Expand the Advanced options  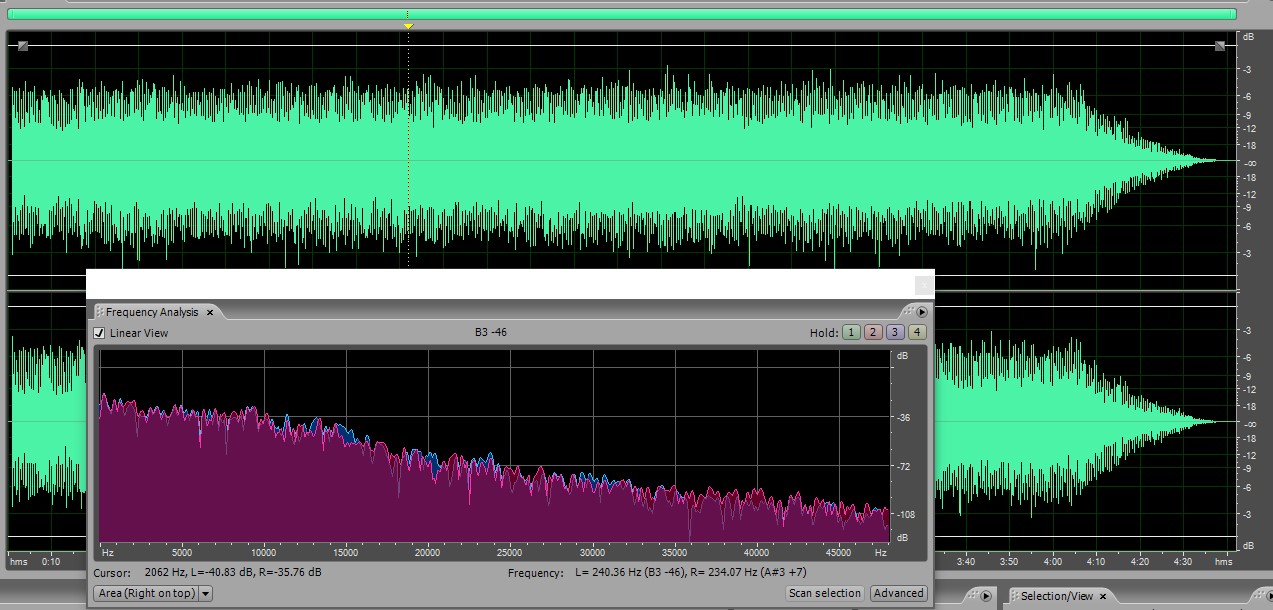(898, 593)
